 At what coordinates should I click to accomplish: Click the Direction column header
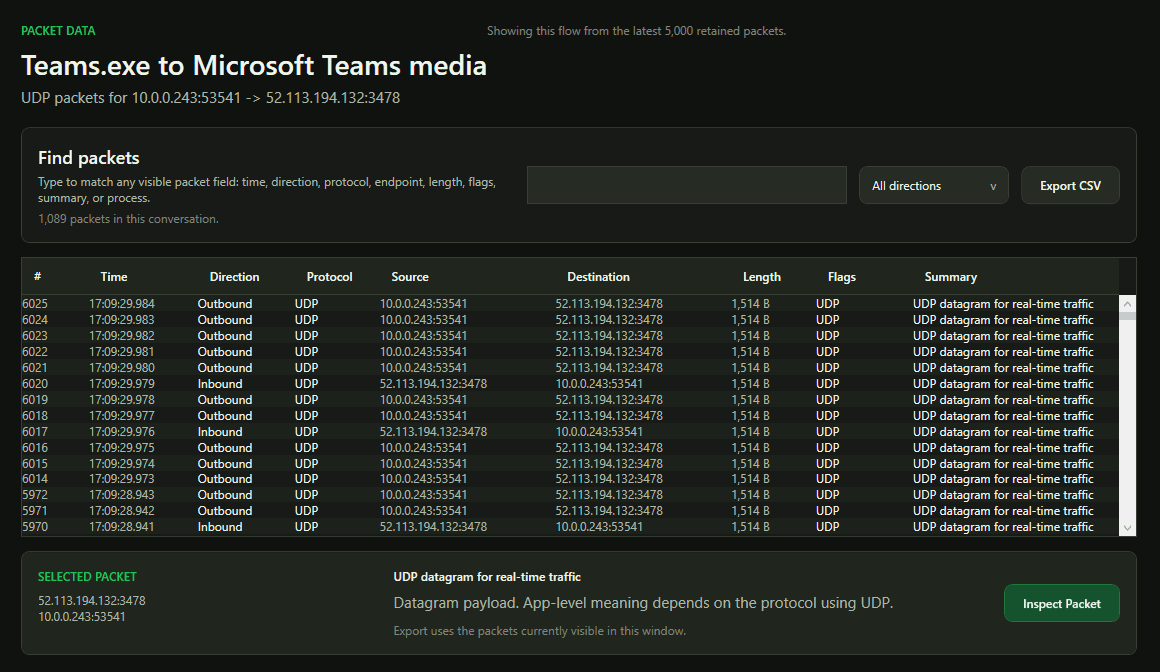click(235, 276)
